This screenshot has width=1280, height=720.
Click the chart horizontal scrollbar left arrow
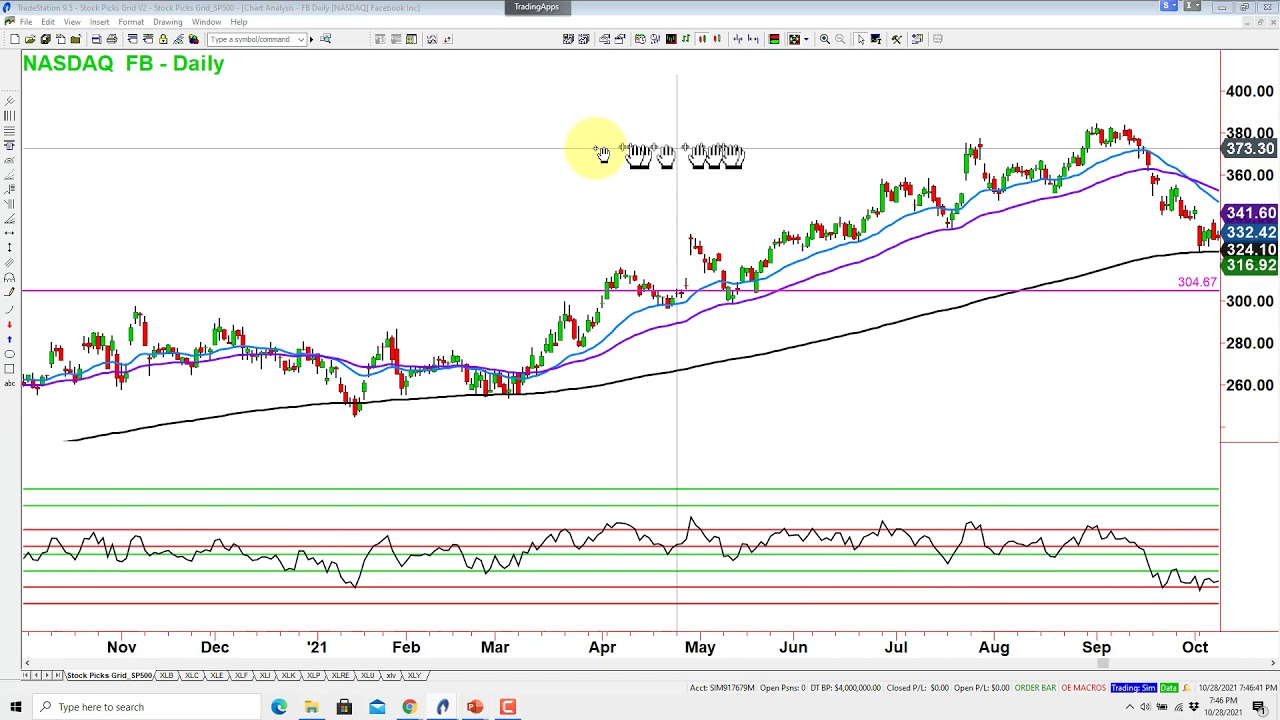(27, 663)
